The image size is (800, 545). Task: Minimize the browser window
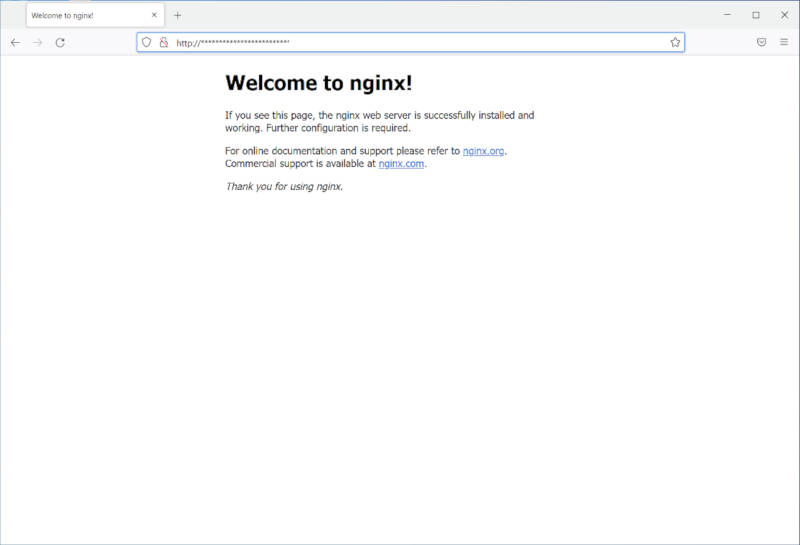click(728, 15)
